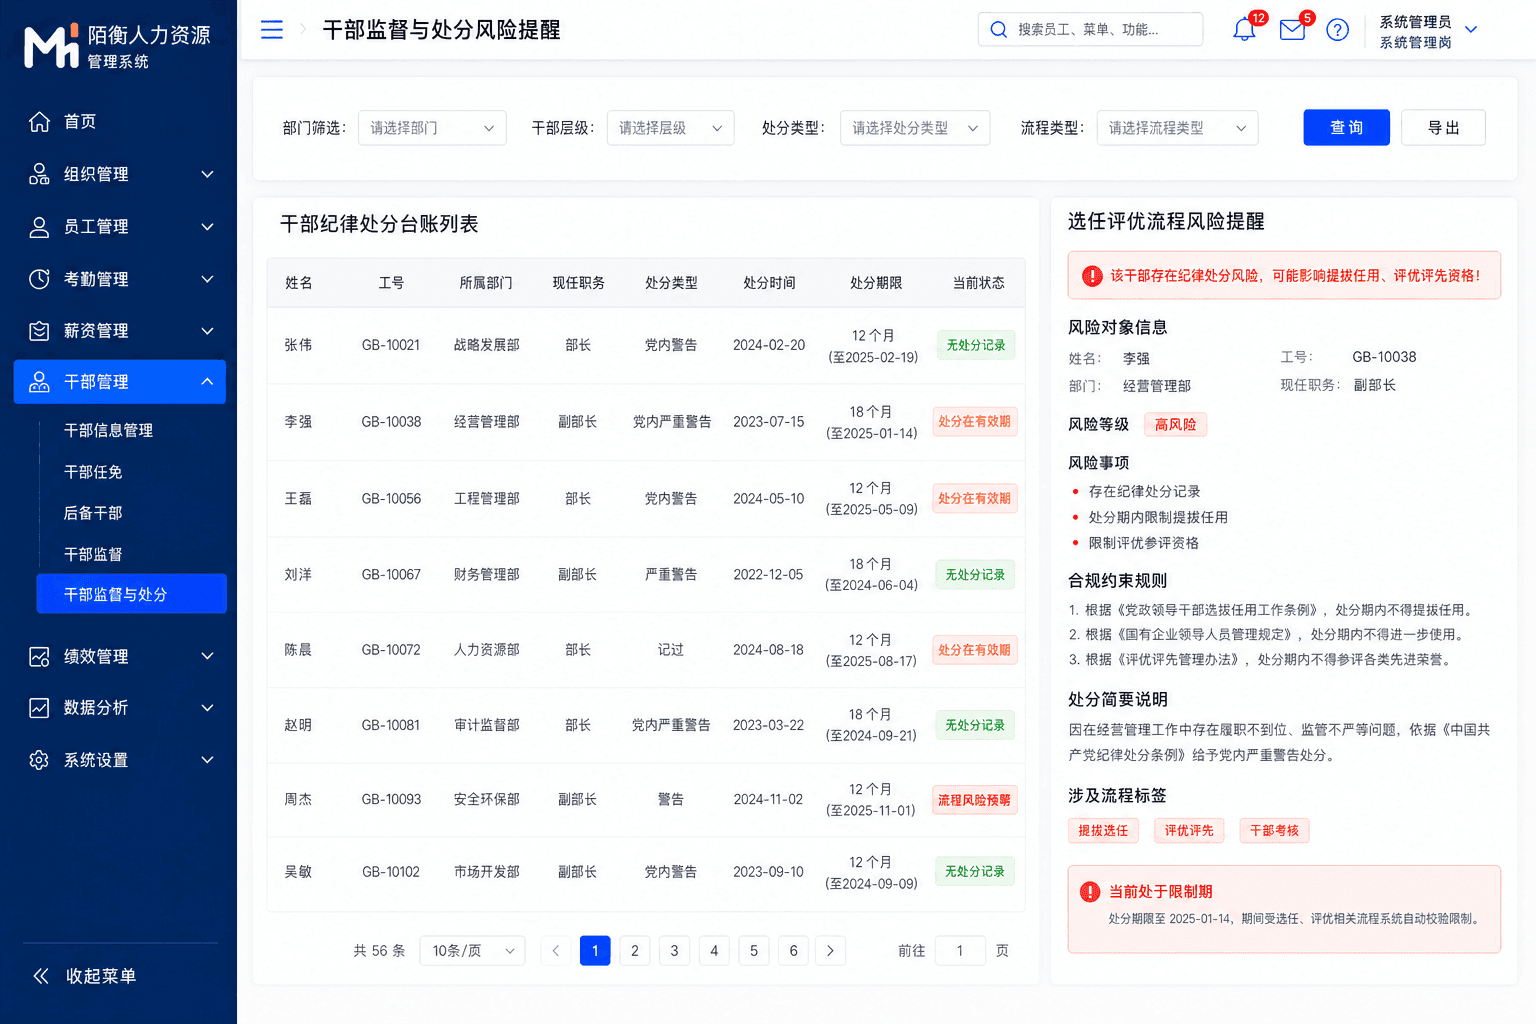
Task: Click the 薪资管理 payroll icon
Action: pos(39,331)
